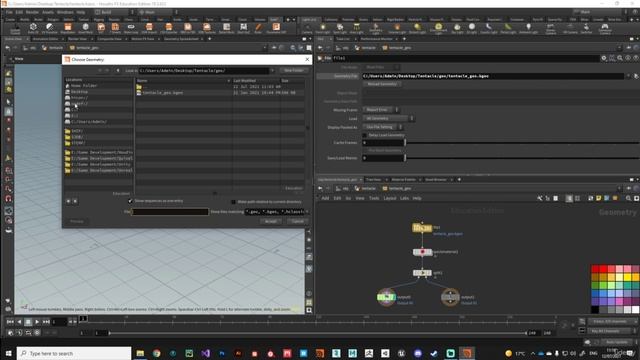Image resolution: width=640 pixels, height=360 pixels.
Task: Open the Windows menu
Action: click(x=65, y=12)
